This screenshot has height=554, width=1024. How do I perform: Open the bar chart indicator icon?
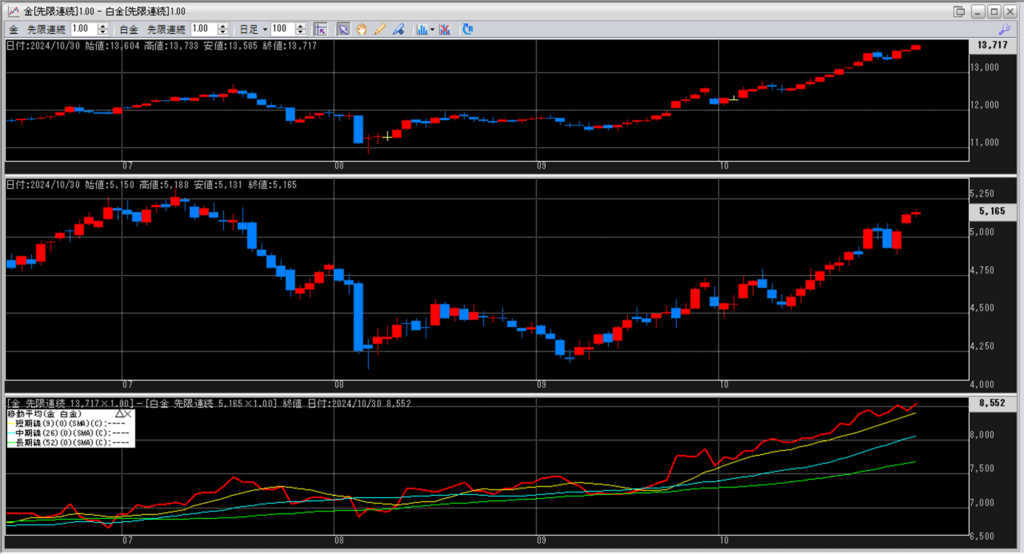coord(418,29)
